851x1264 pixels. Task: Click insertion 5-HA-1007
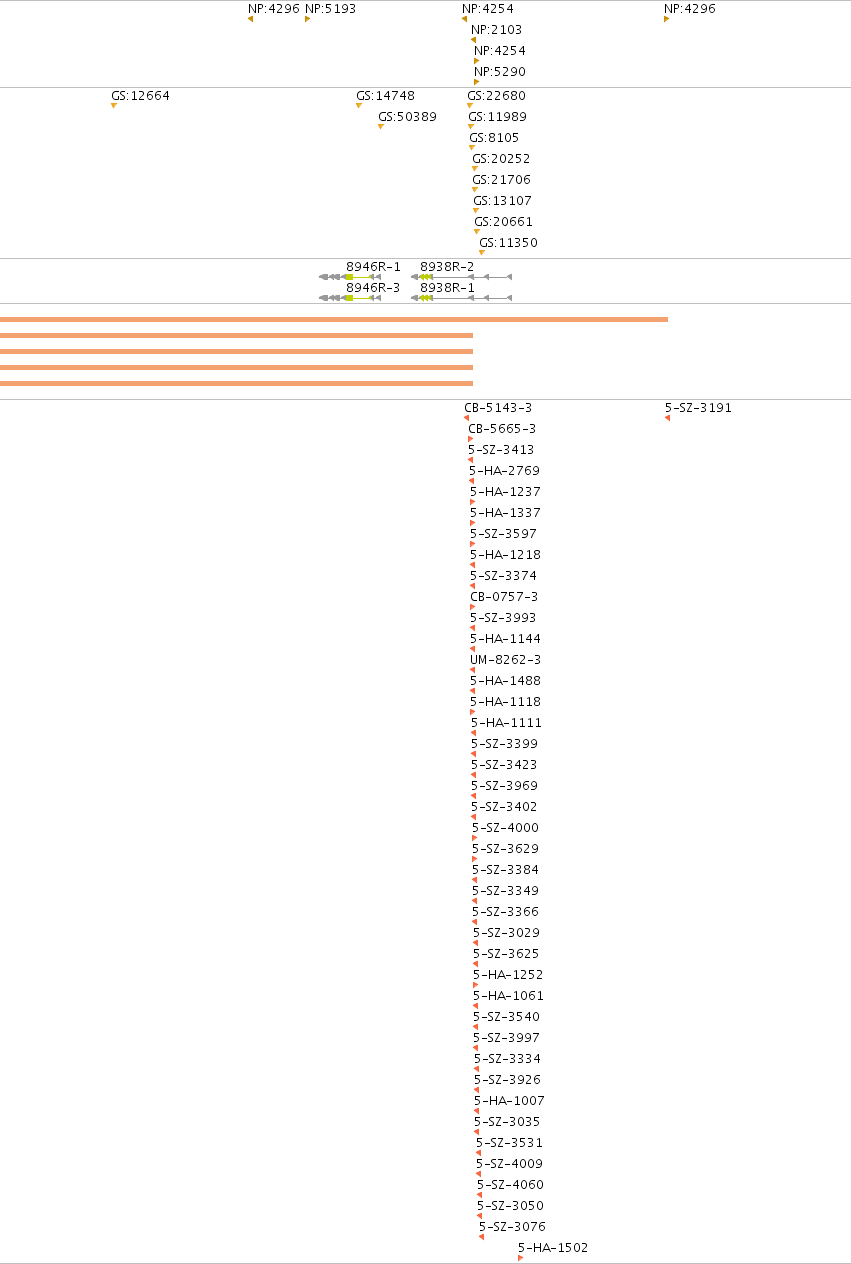(510, 1101)
